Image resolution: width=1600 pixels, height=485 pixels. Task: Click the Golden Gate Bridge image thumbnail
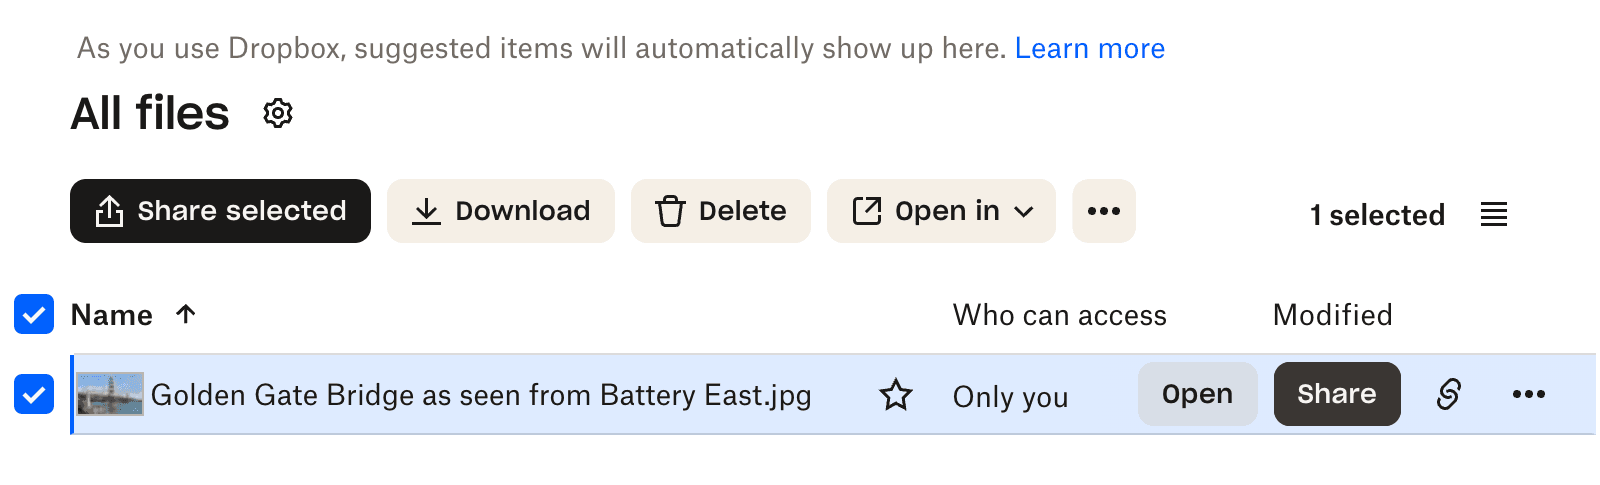coord(110,394)
